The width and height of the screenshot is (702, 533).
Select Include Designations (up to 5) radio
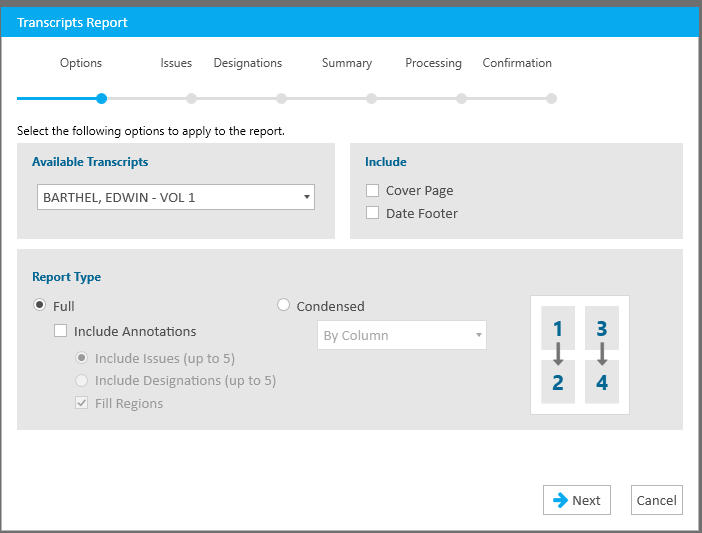(x=81, y=380)
